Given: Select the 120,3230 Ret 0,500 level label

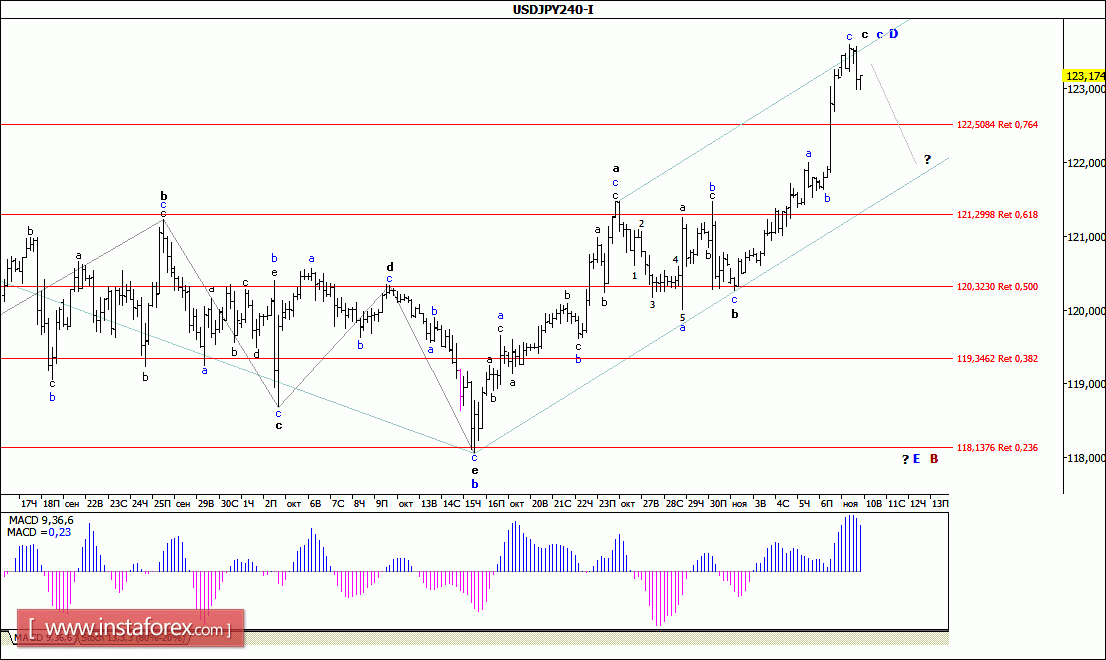Looking at the screenshot, I should (x=997, y=286).
